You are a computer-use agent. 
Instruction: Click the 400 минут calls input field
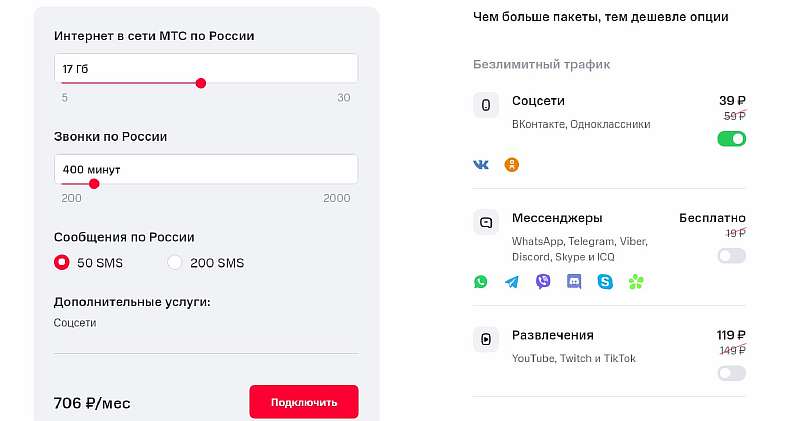click(206, 169)
